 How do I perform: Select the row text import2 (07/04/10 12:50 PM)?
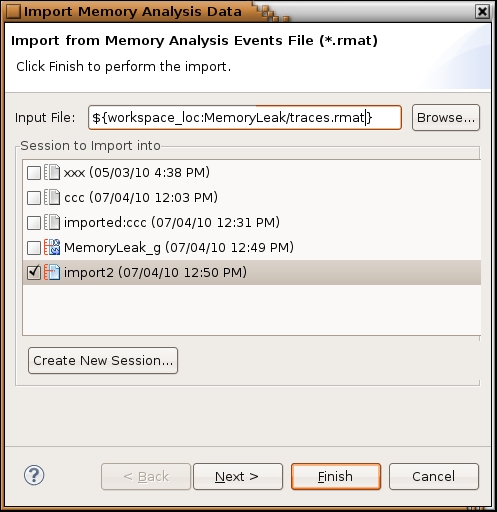[155, 273]
